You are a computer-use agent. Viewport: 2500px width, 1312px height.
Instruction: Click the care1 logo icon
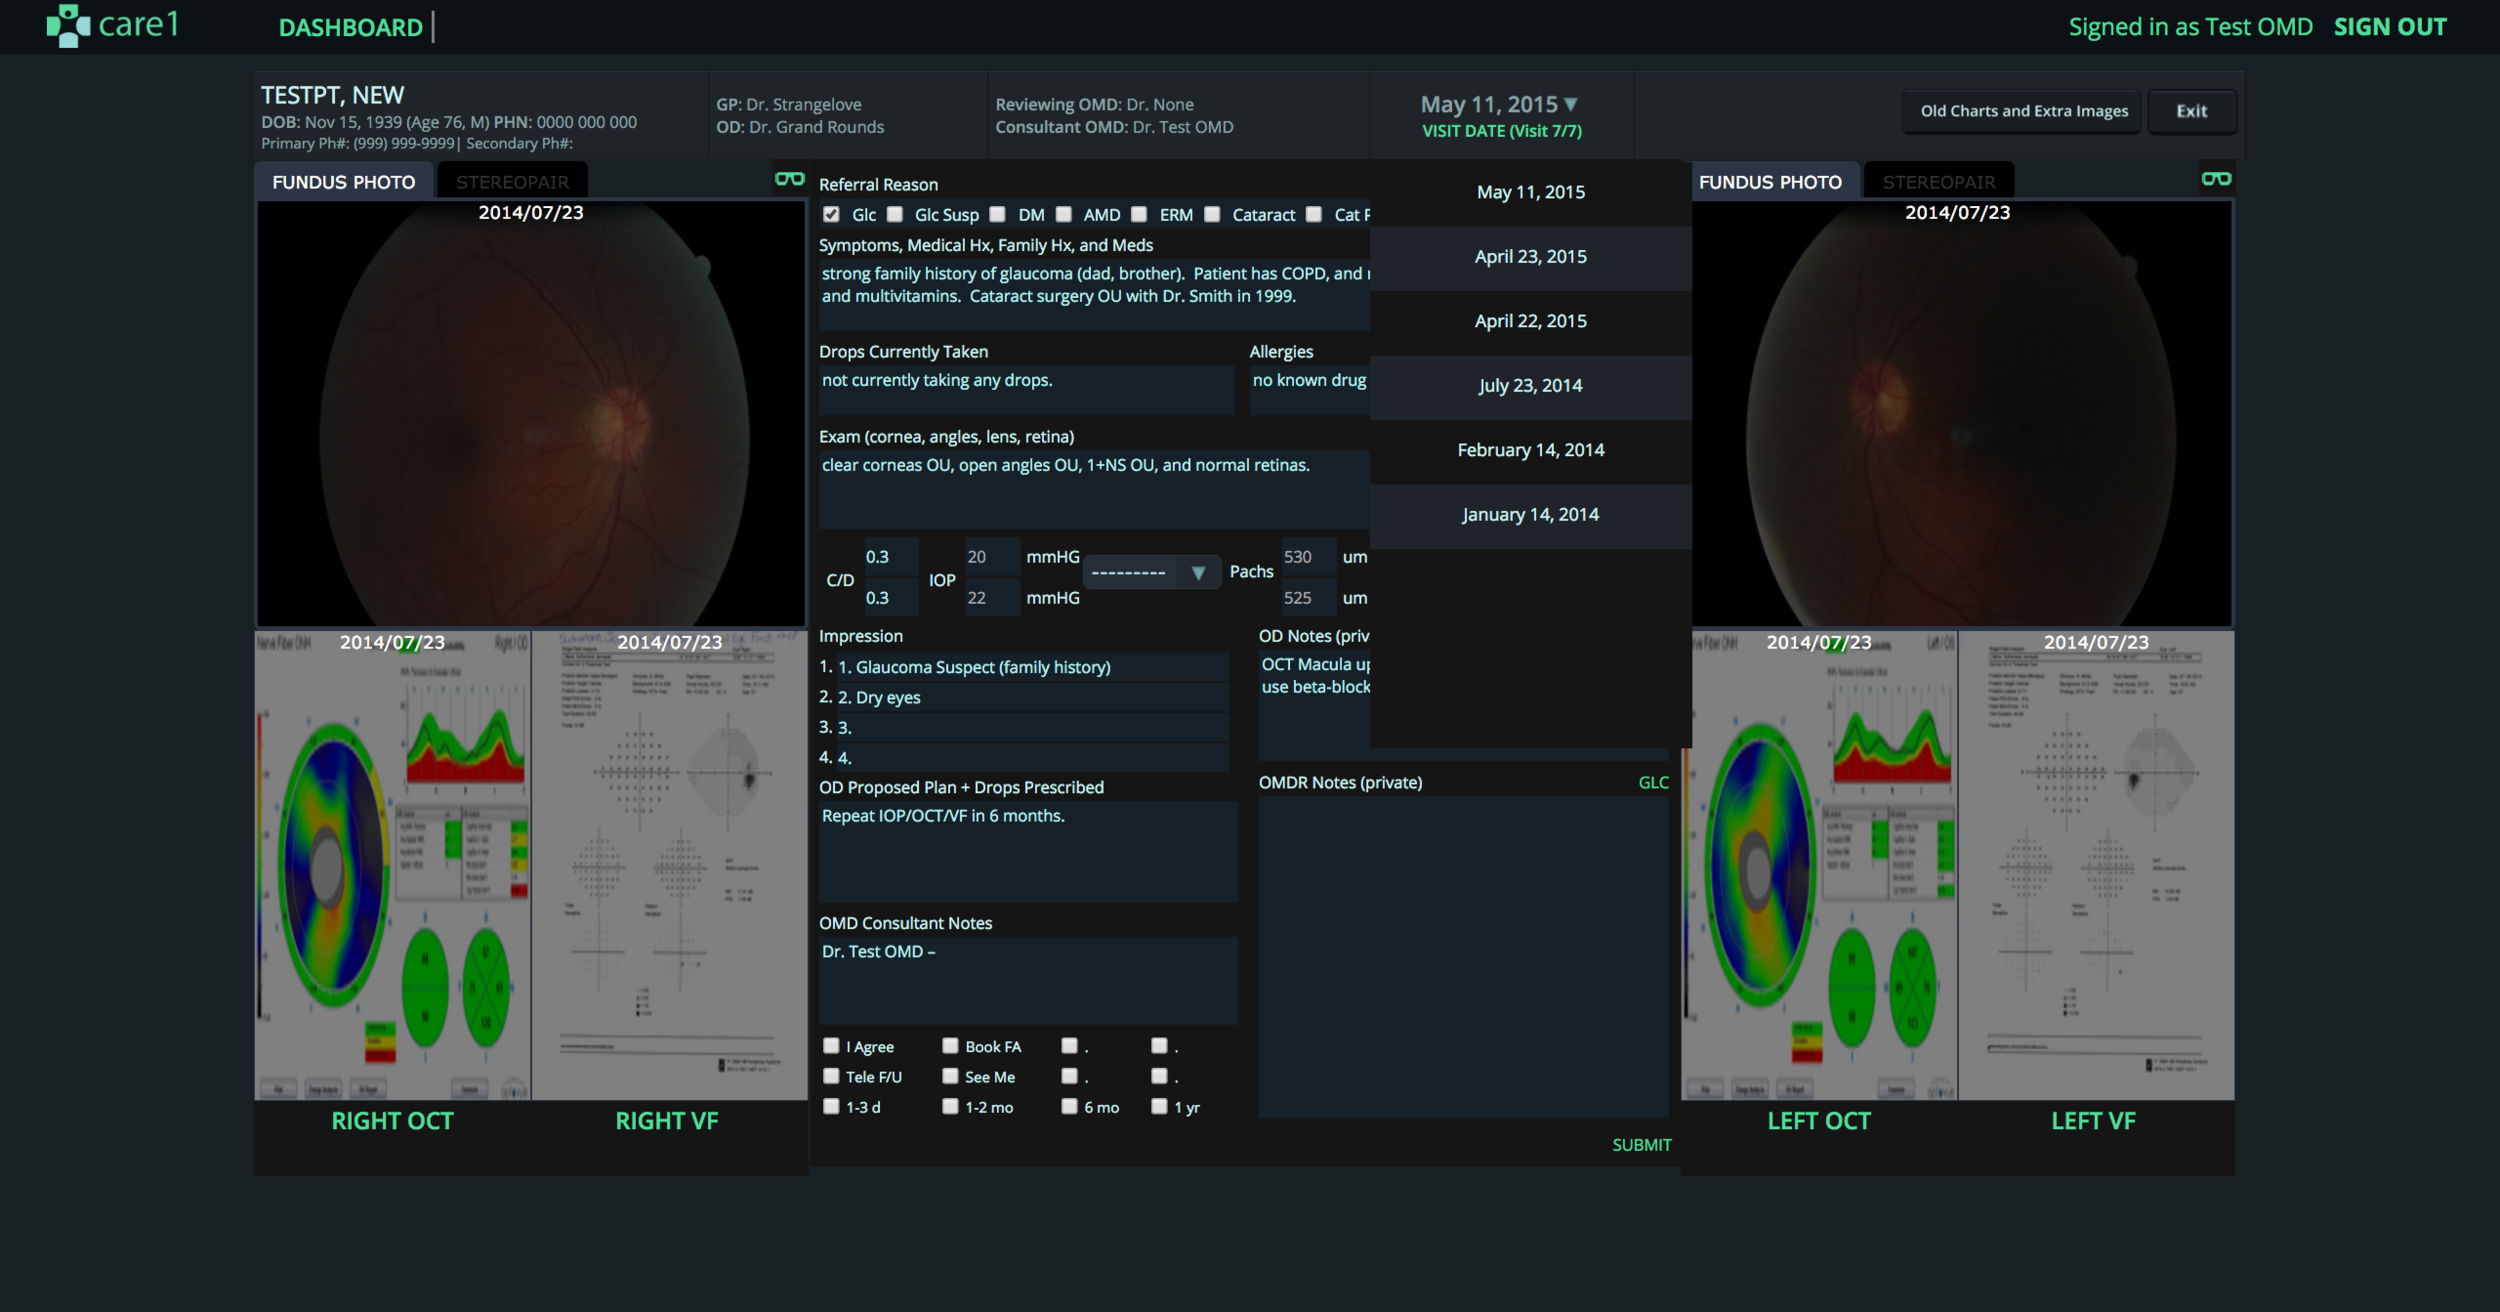(68, 25)
